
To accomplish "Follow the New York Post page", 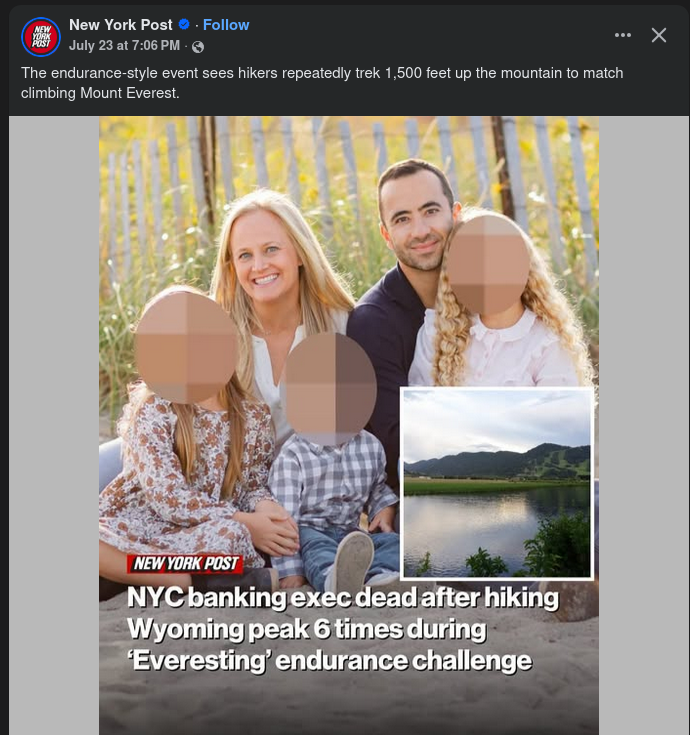I will (226, 25).
